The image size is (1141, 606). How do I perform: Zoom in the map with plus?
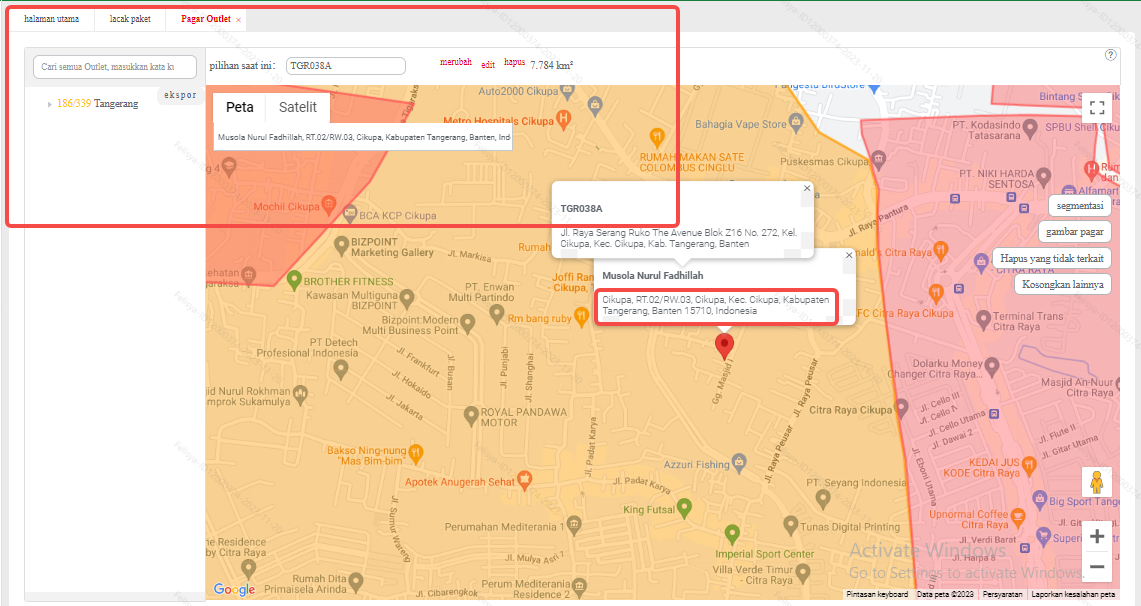pyautogui.click(x=1097, y=537)
